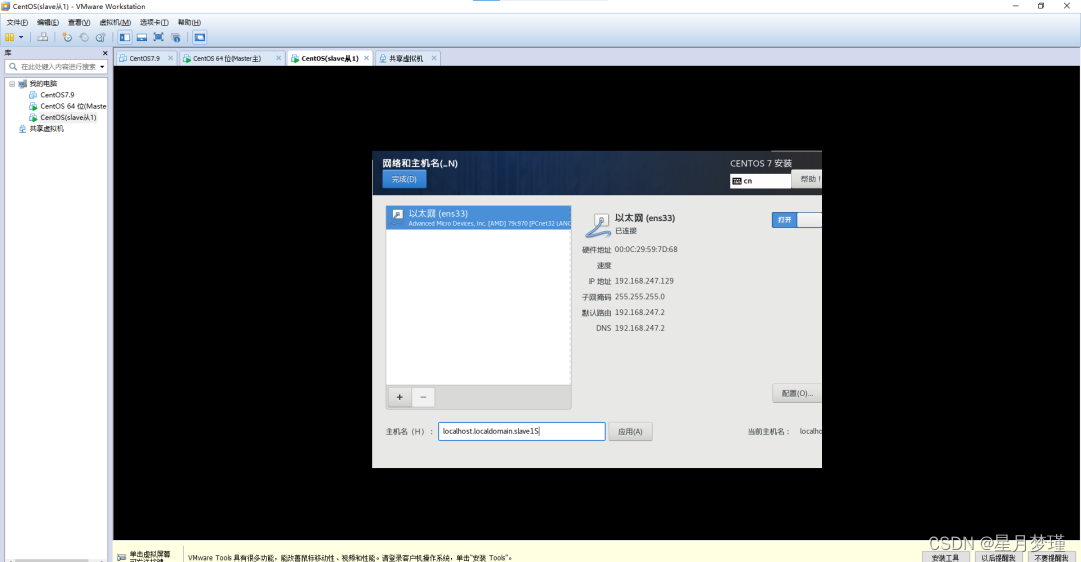Close the 共享虚拟机 tab
Screen dimensions: 1081x562
pyautogui.click(x=434, y=58)
